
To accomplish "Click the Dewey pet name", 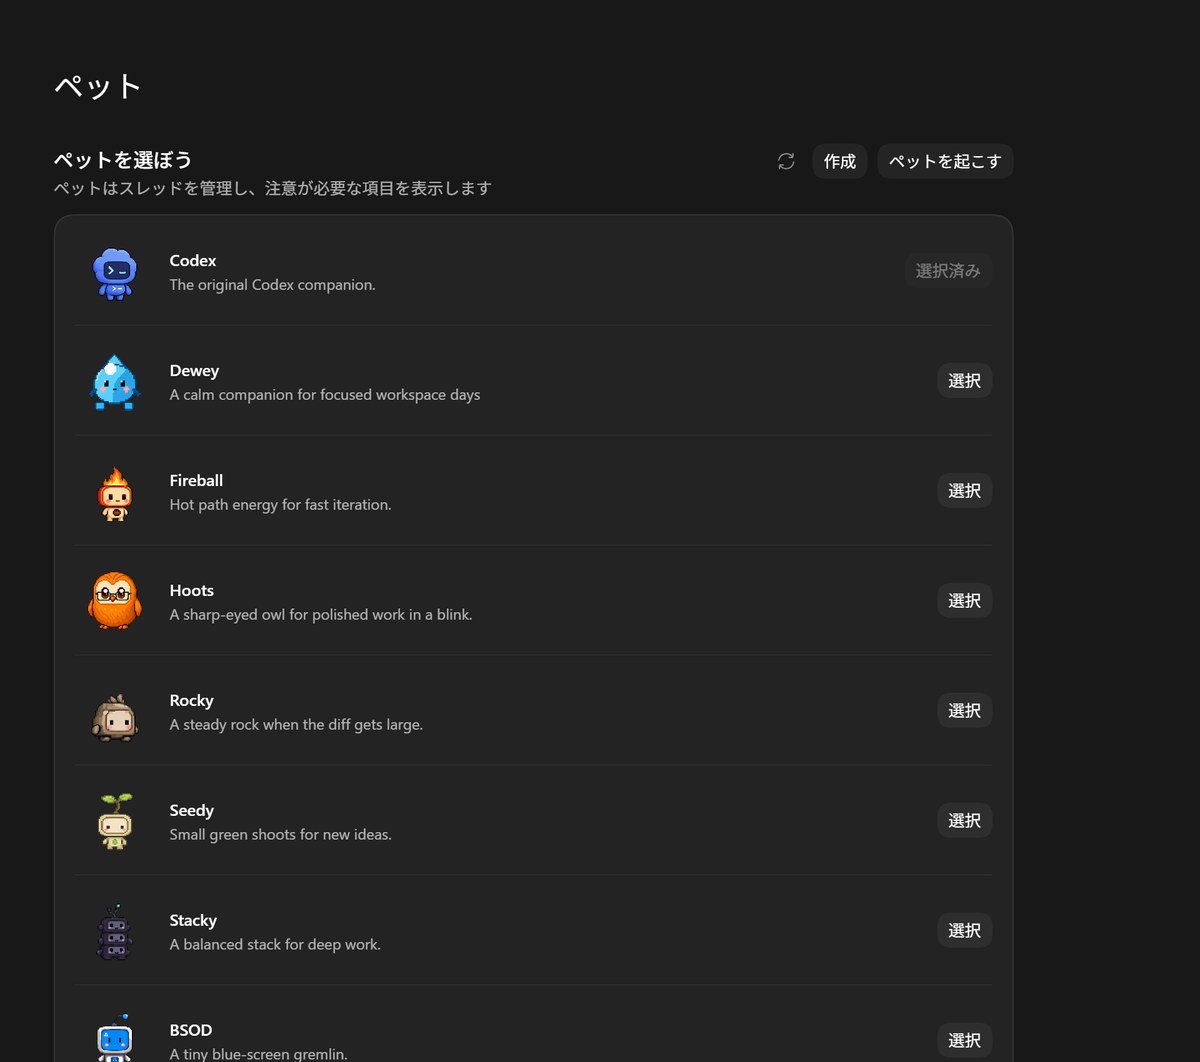I will [194, 370].
